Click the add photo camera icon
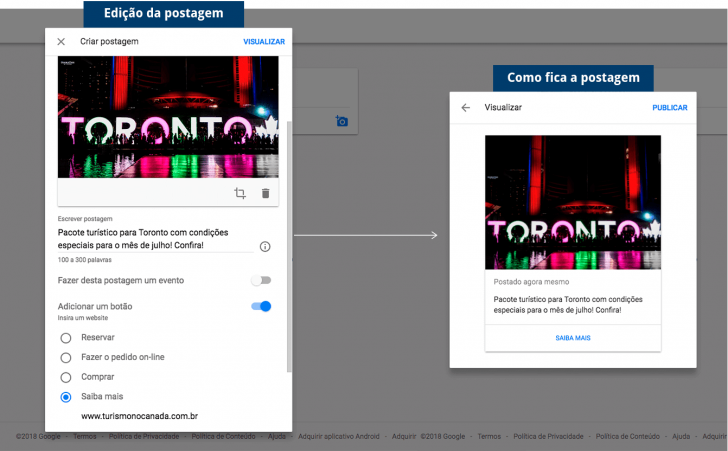This screenshot has height=451, width=728. coord(342,121)
